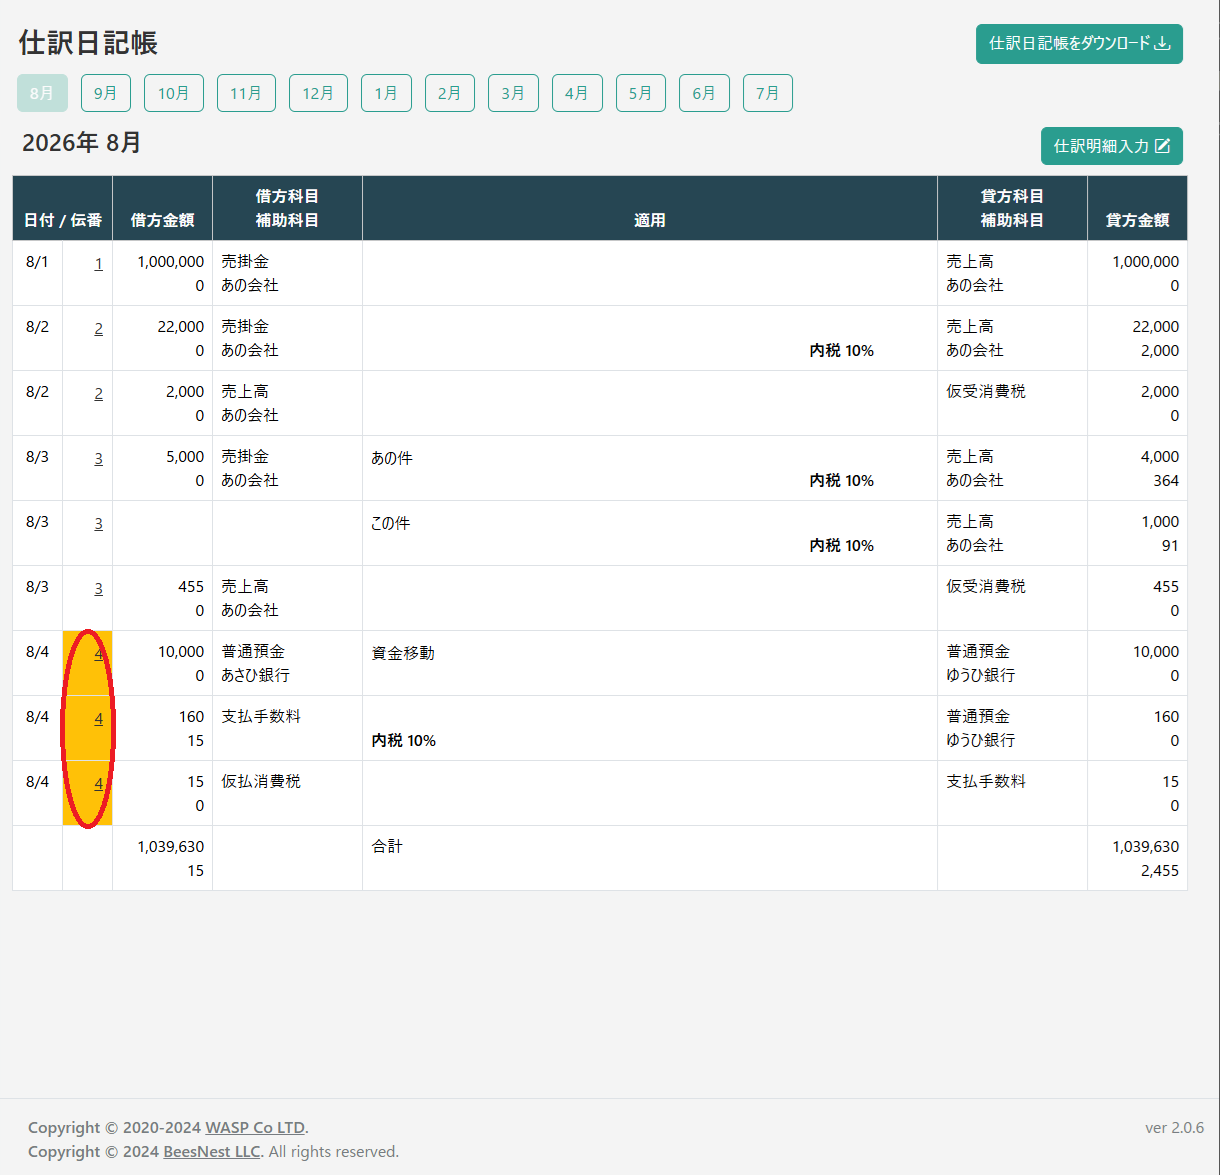The image size is (1220, 1175).
Task: Visit the BeesNest LLC footer link
Action: tap(212, 1152)
